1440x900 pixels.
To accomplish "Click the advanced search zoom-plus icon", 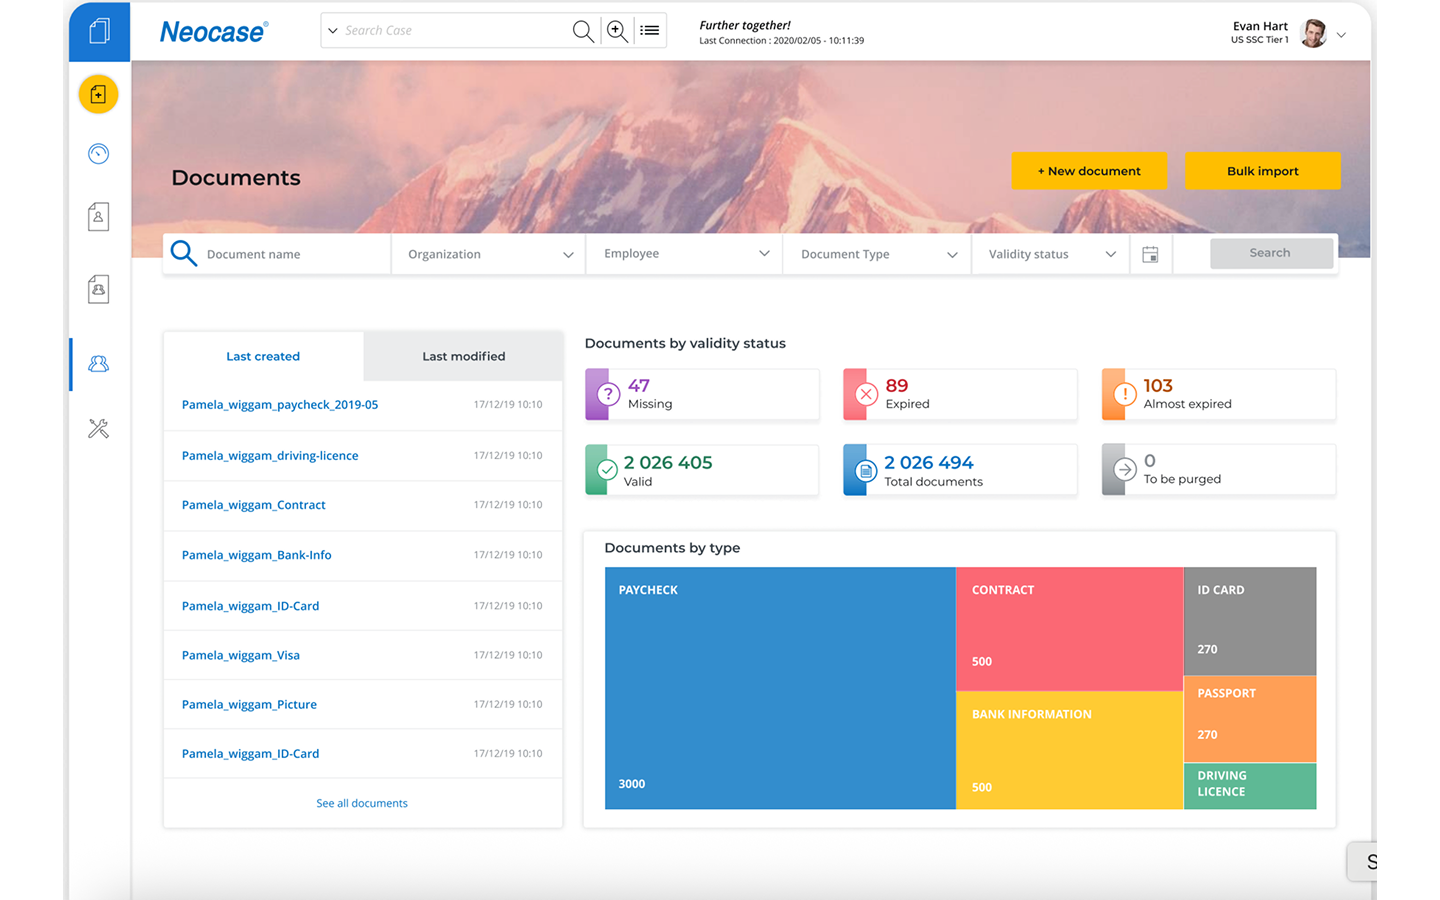I will 618,31.
